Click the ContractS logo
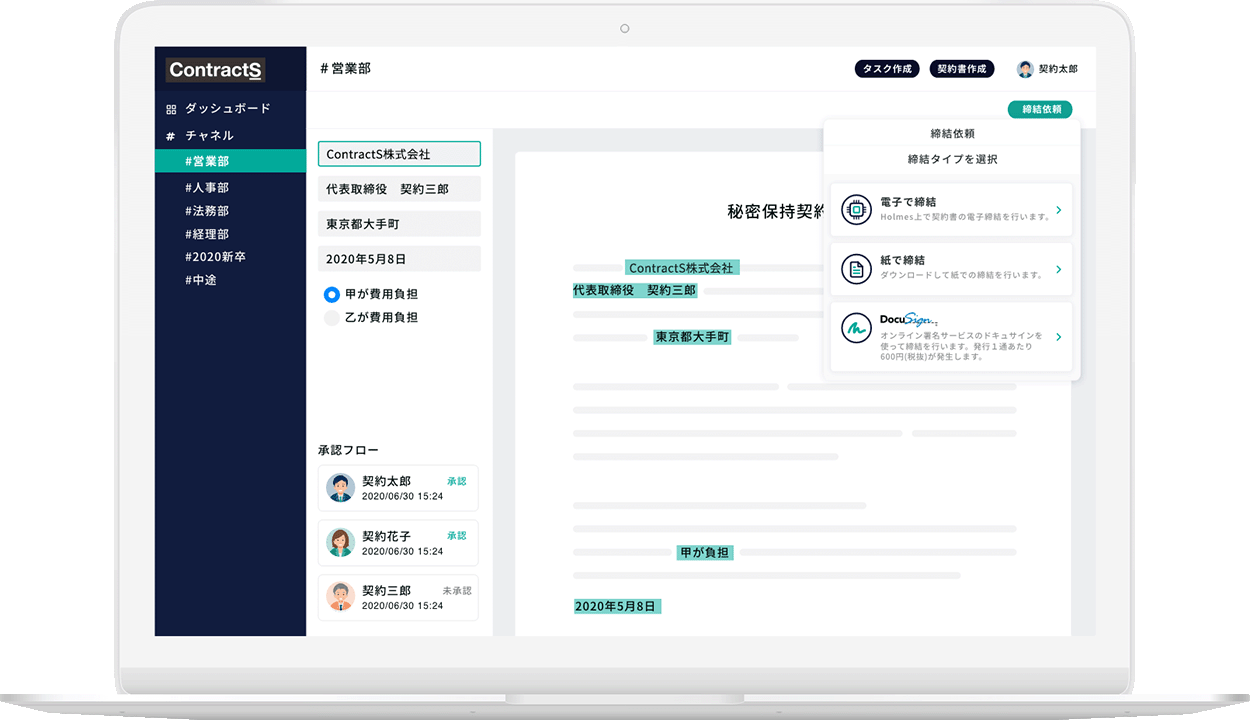The width and height of the screenshot is (1250, 720). 215,69
